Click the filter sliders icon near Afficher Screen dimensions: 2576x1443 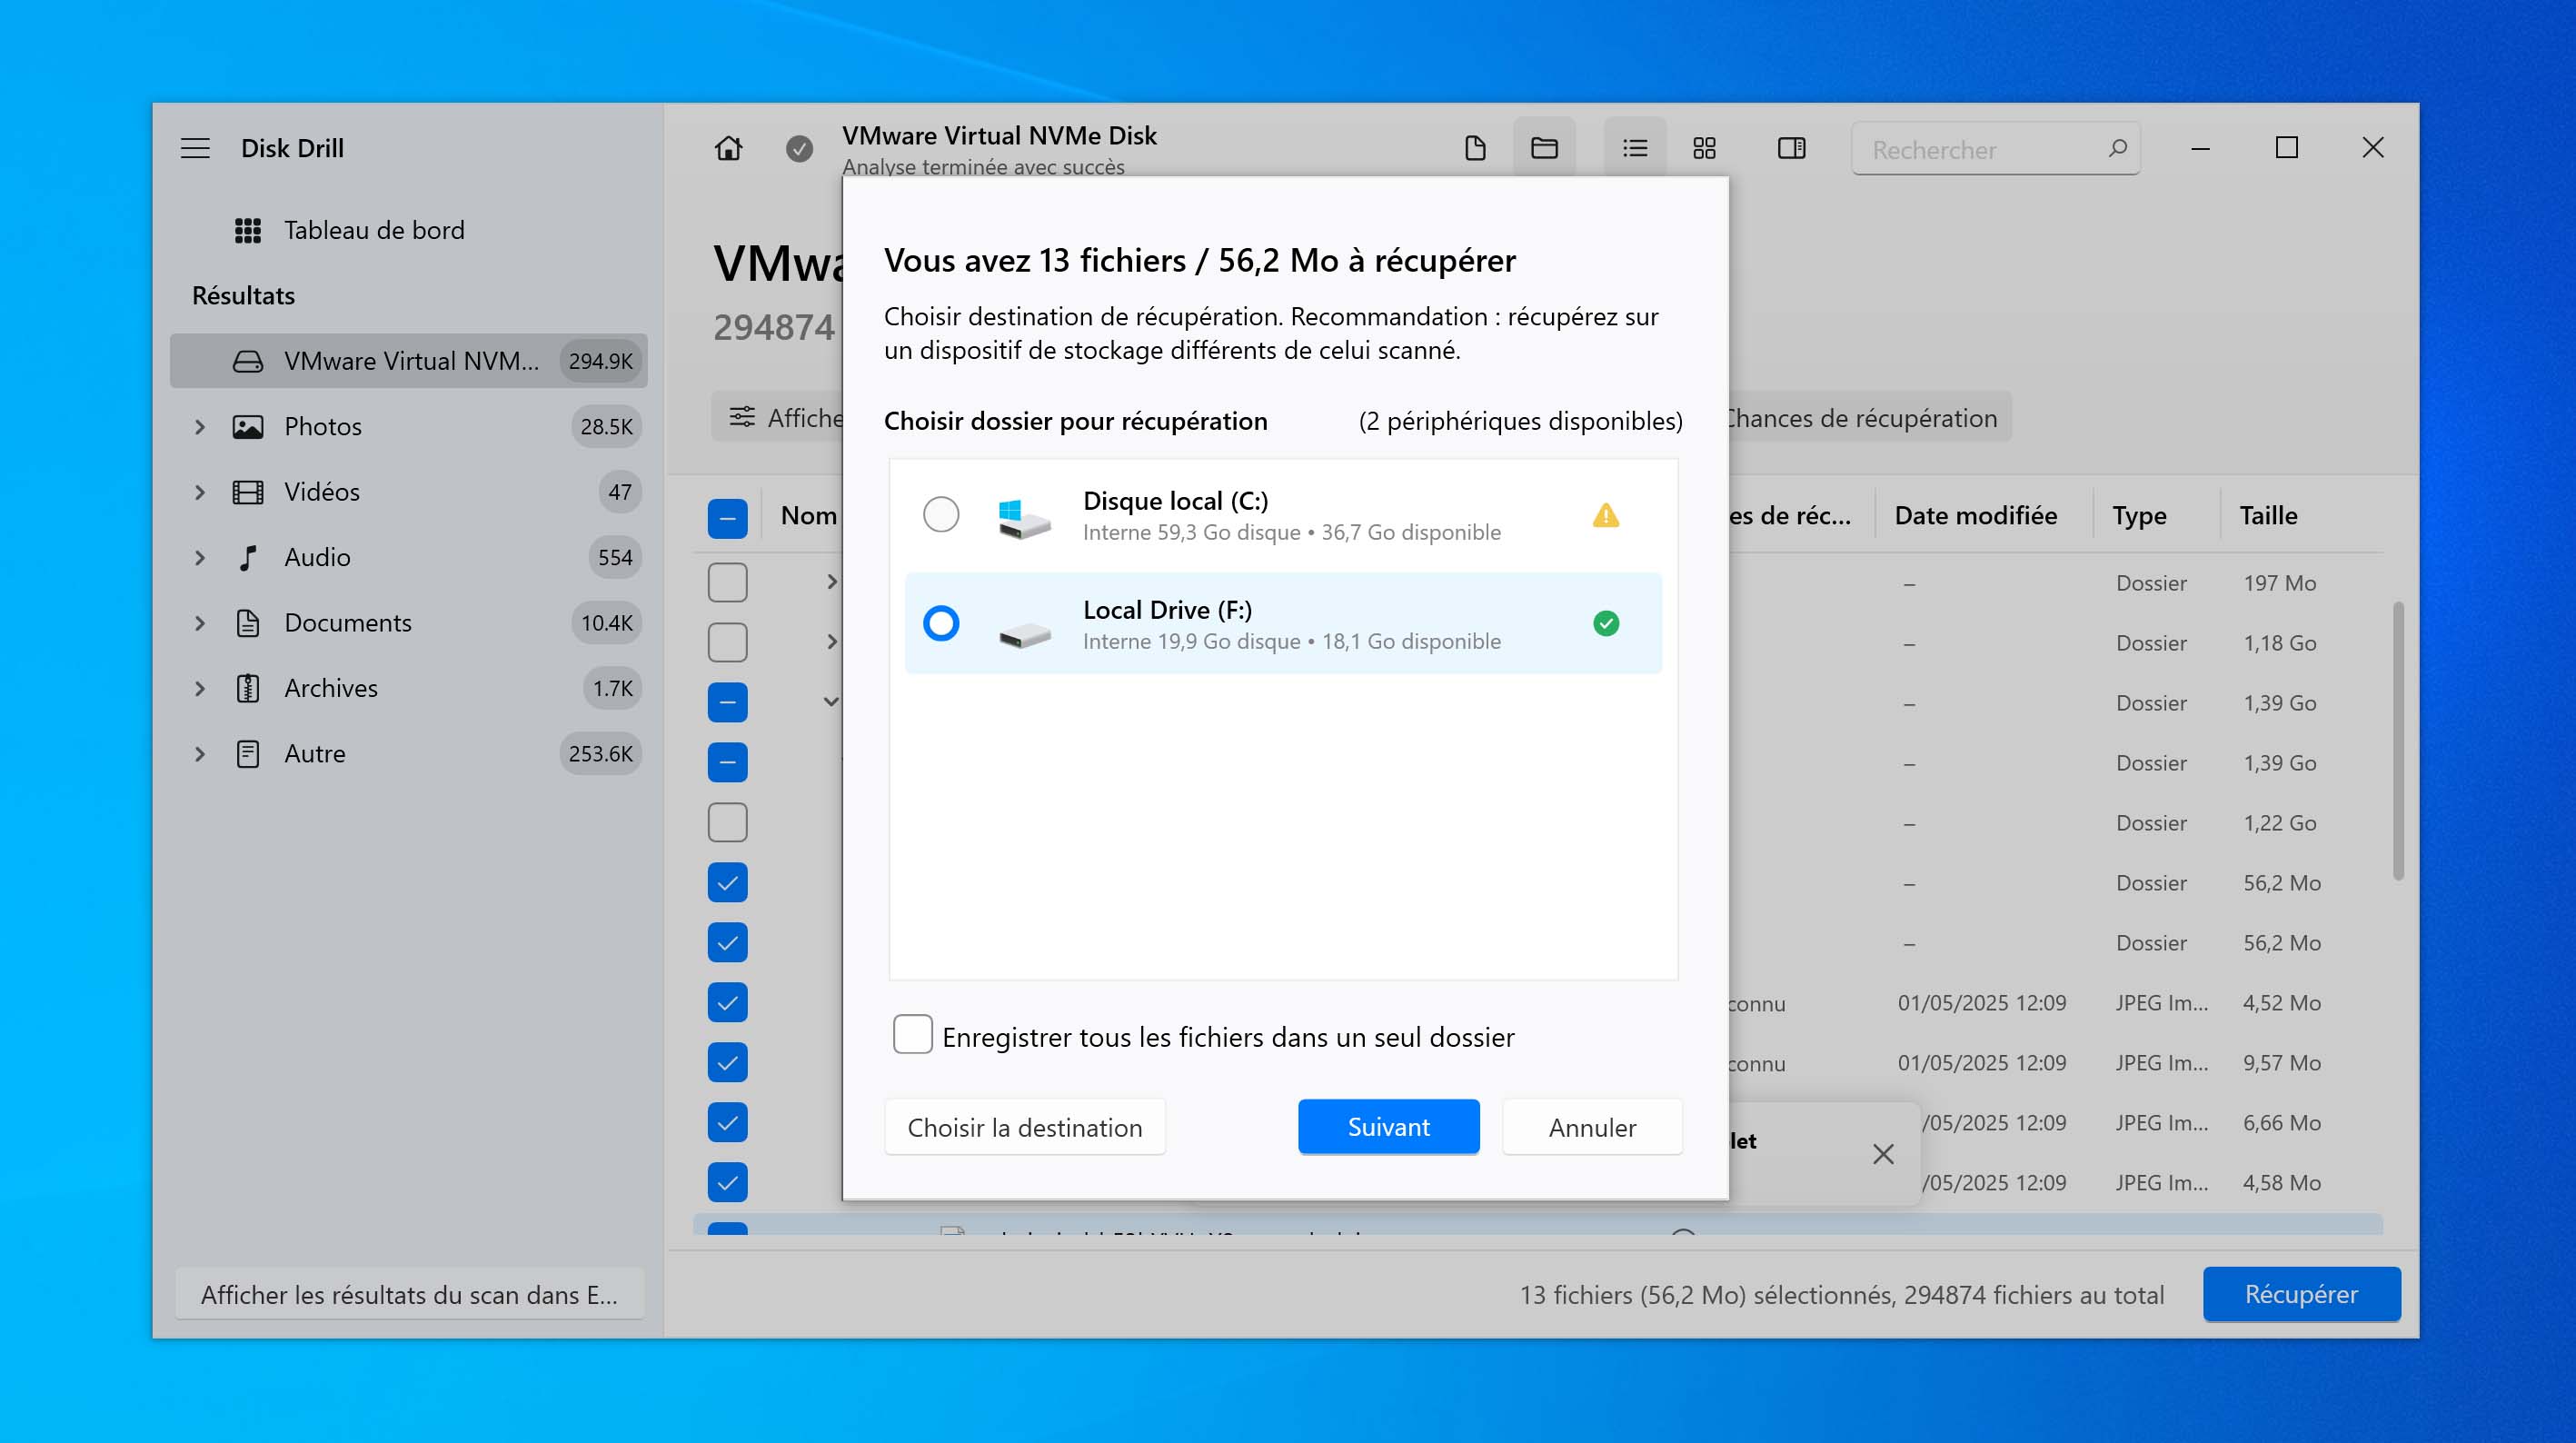(742, 417)
